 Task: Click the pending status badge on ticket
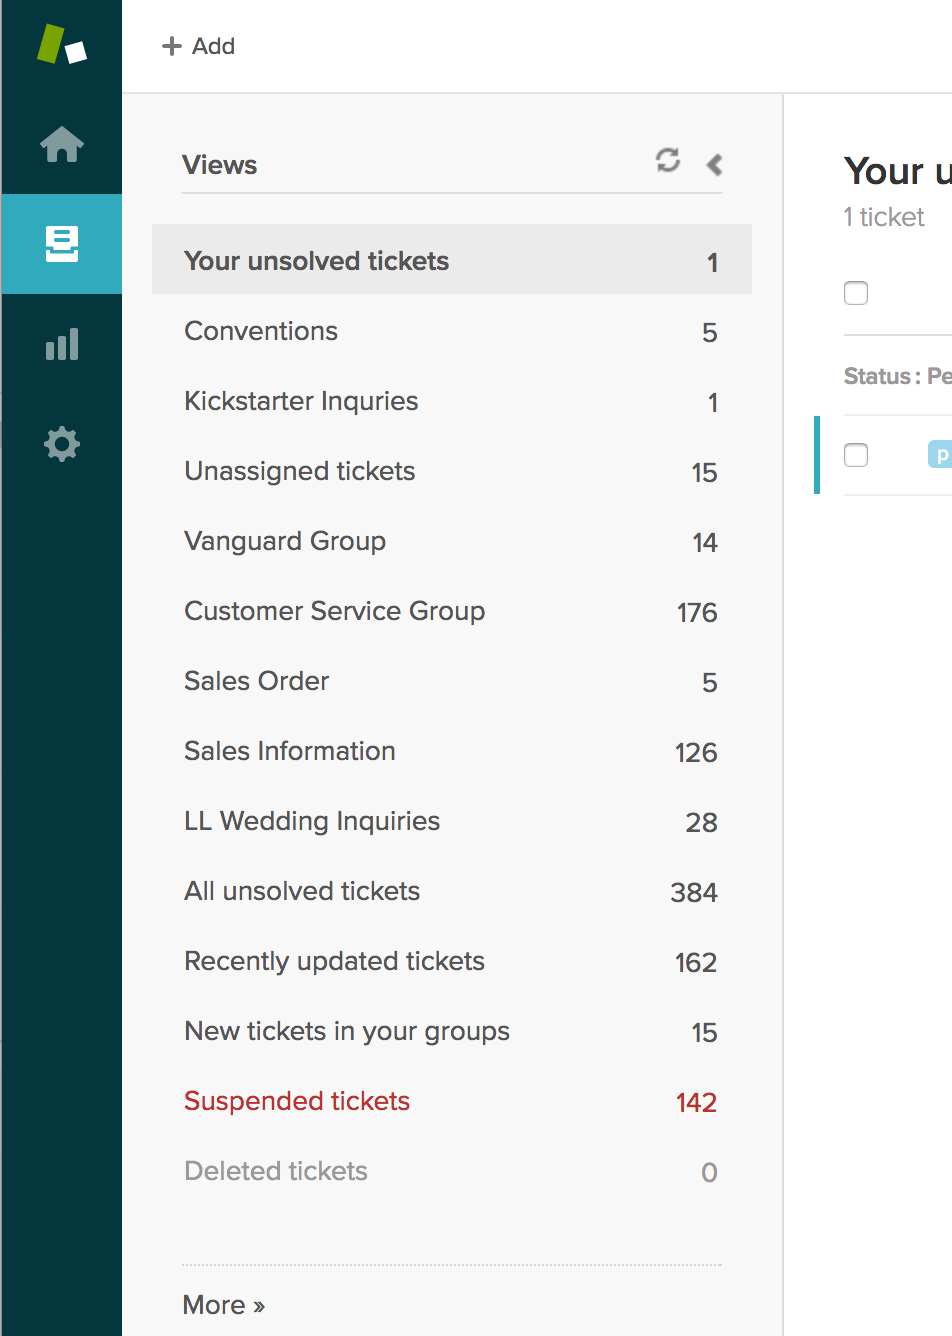(940, 455)
